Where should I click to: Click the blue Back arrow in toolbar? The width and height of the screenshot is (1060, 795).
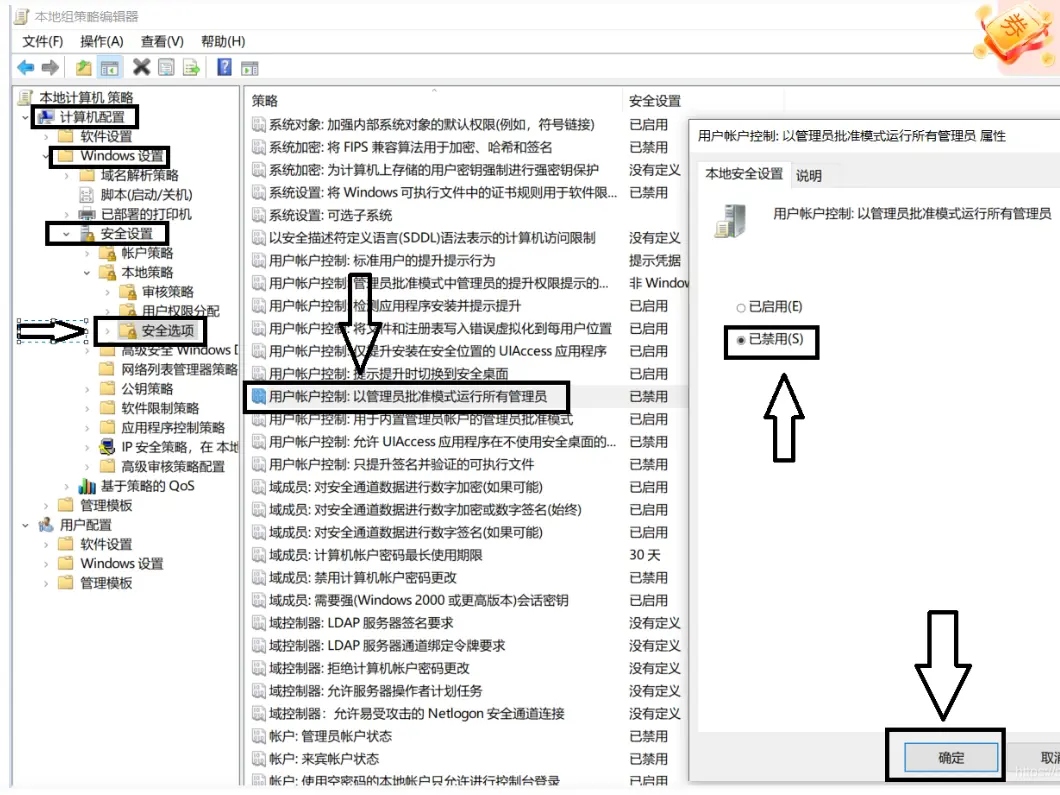(25, 67)
